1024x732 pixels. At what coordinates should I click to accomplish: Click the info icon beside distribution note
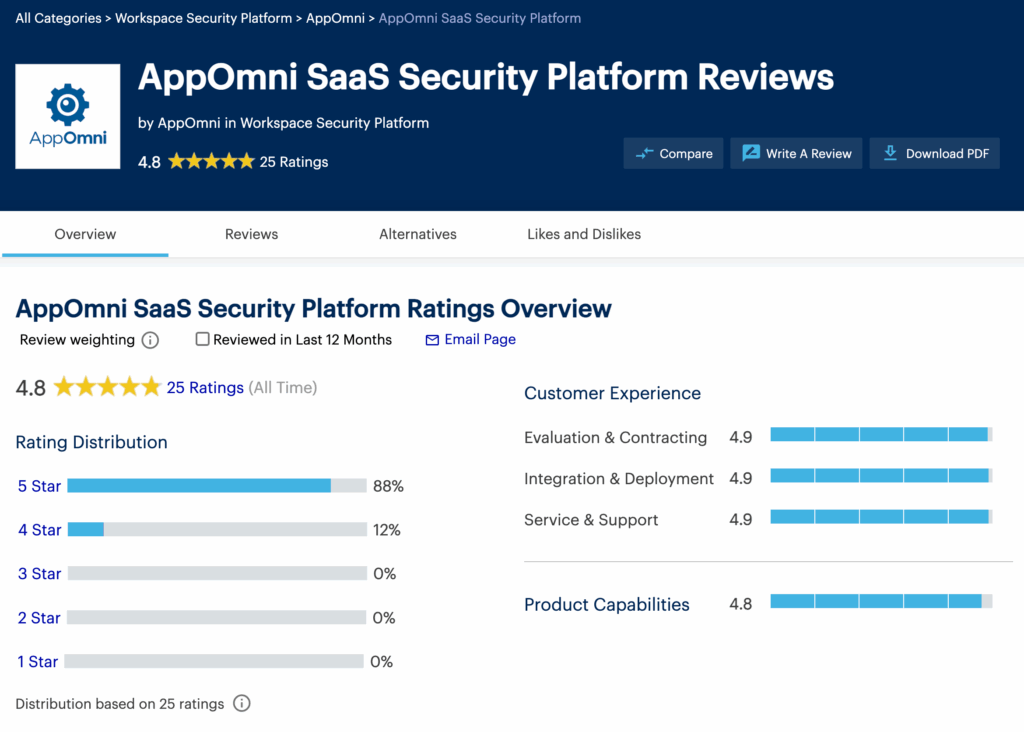(241, 703)
